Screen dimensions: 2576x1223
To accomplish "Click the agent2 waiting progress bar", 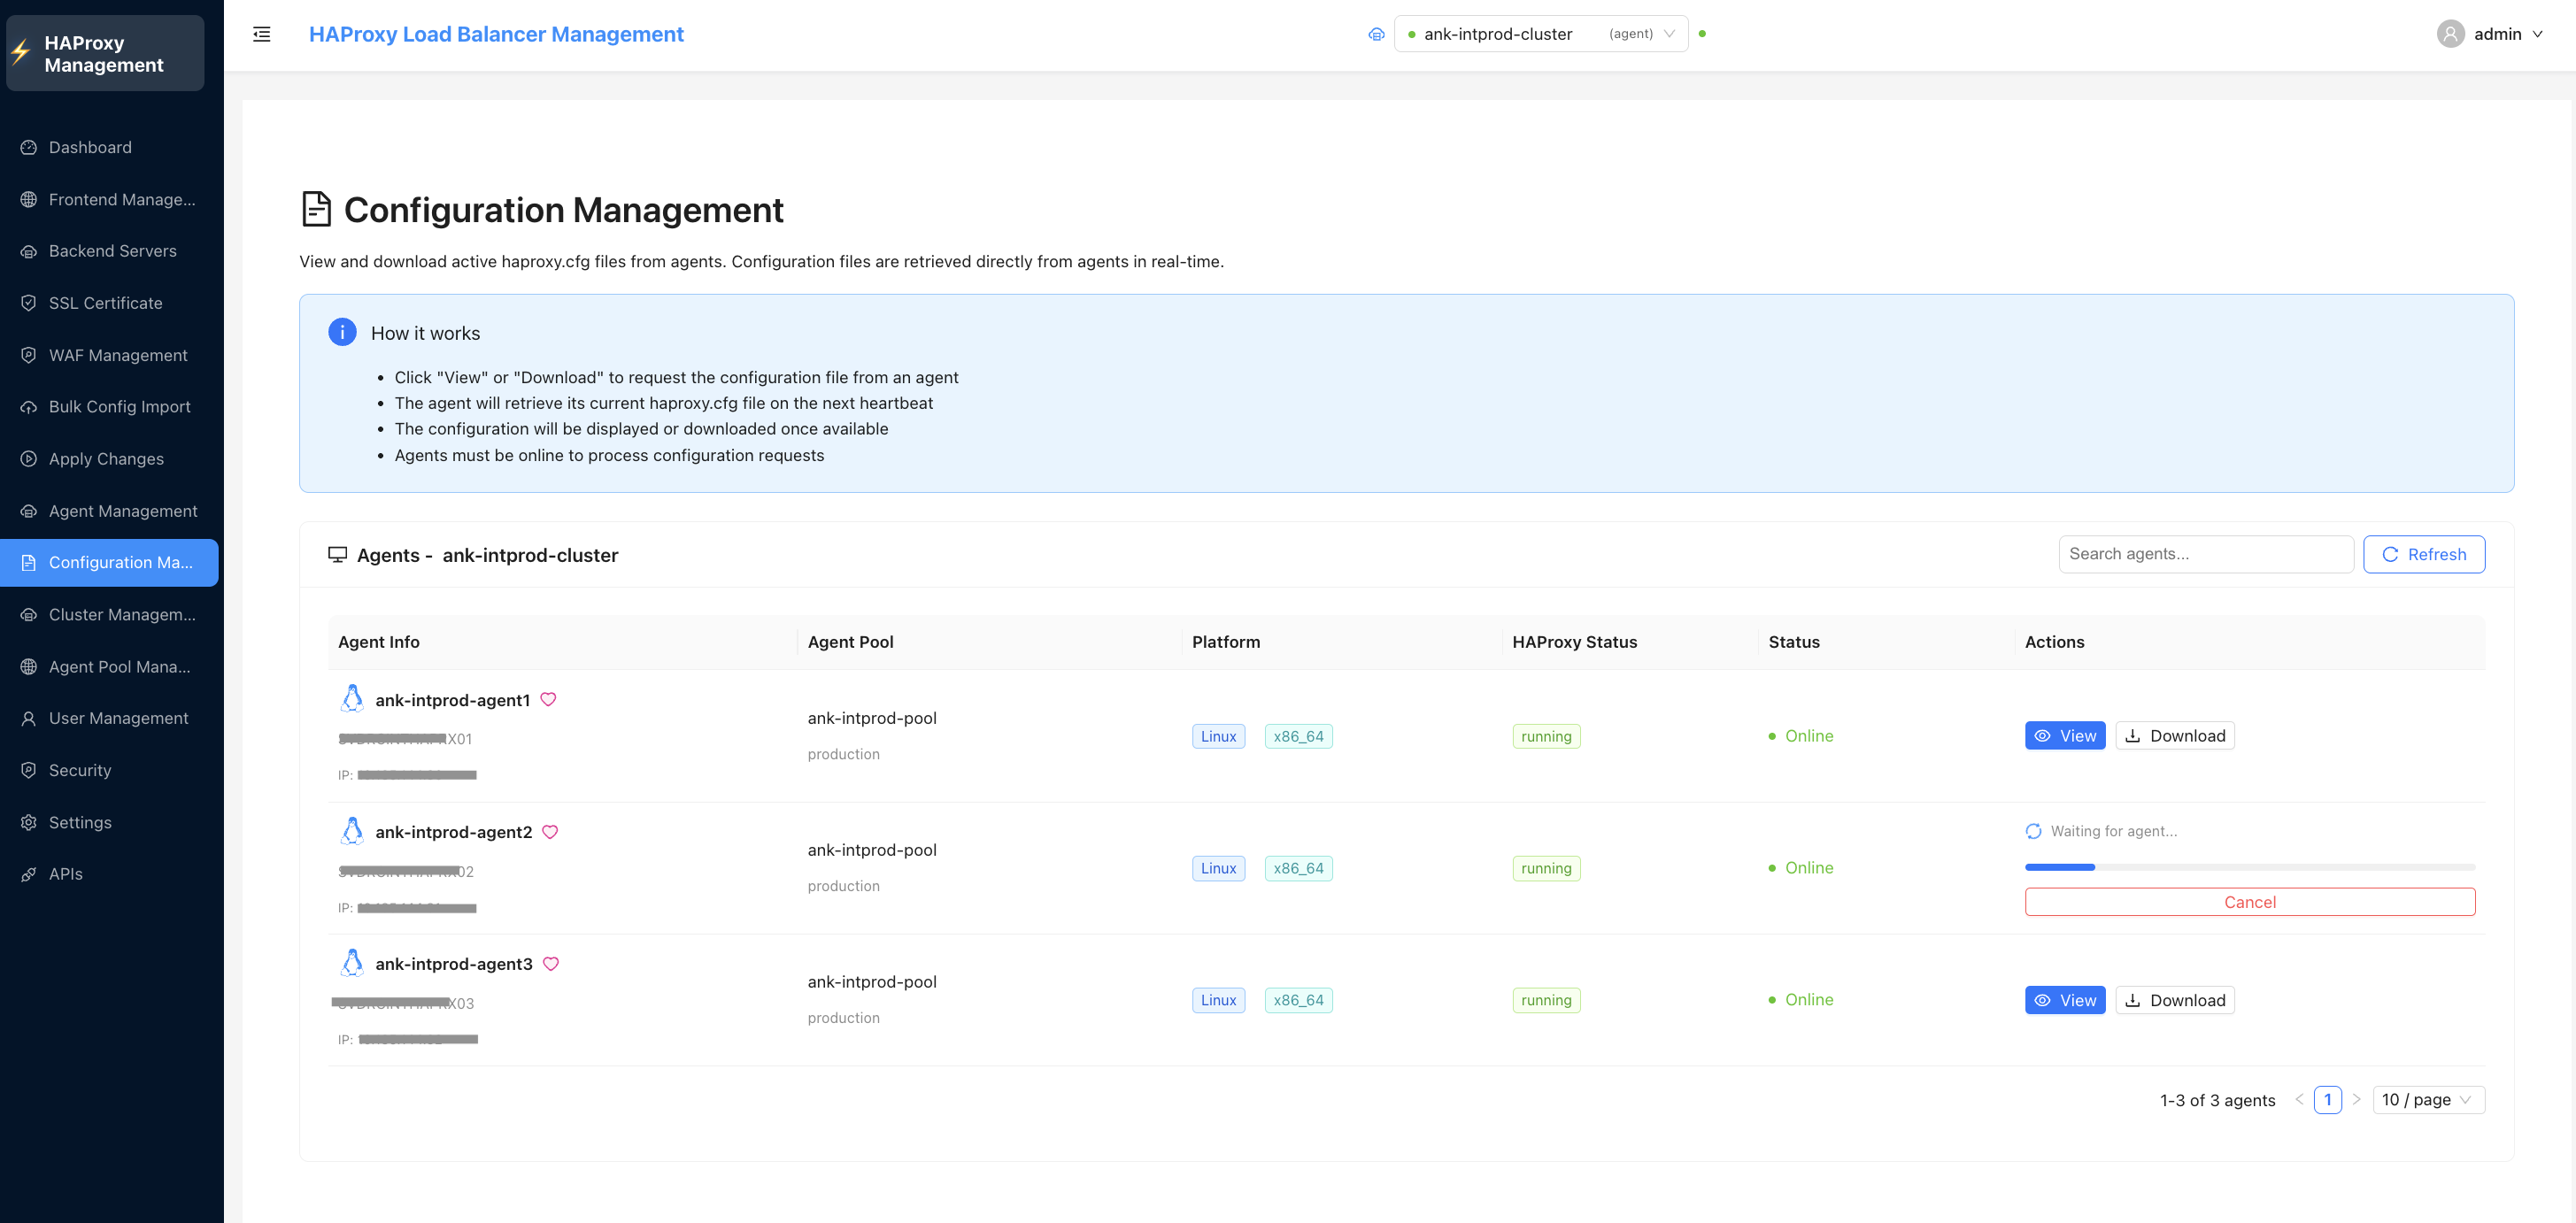I will 2250,867.
